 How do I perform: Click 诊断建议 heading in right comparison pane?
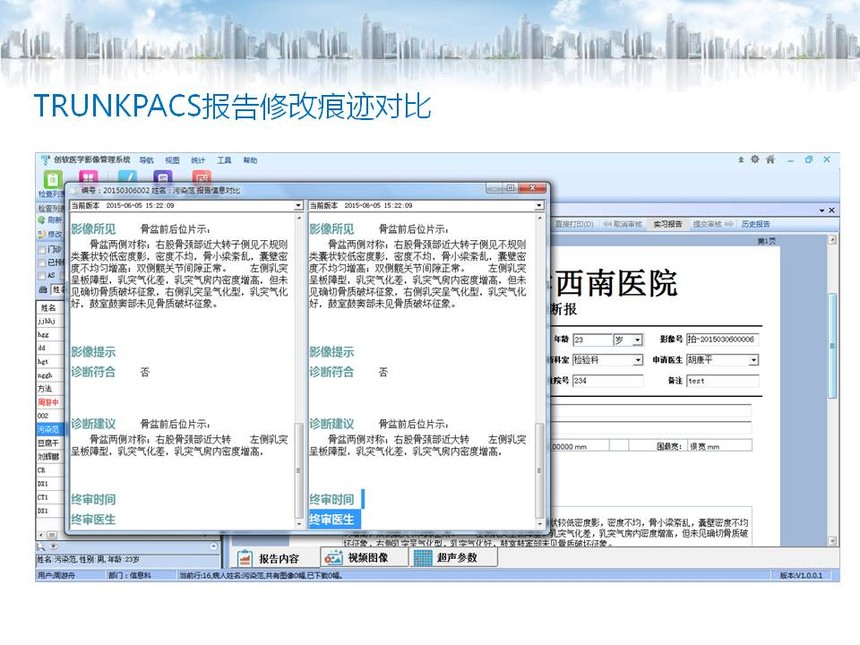332,423
